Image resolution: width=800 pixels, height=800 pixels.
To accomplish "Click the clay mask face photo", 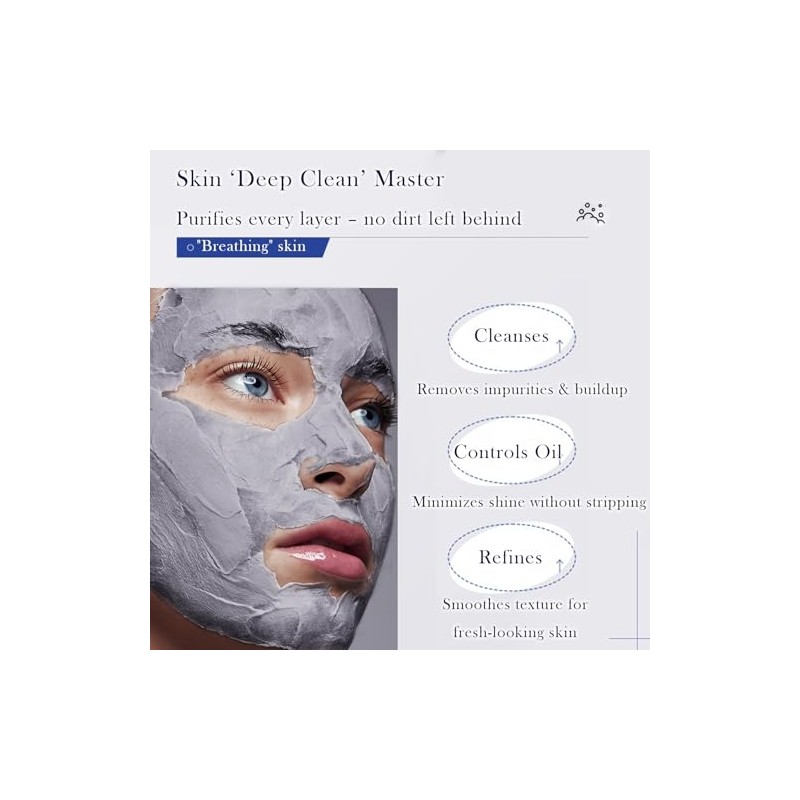I will tap(273, 469).
